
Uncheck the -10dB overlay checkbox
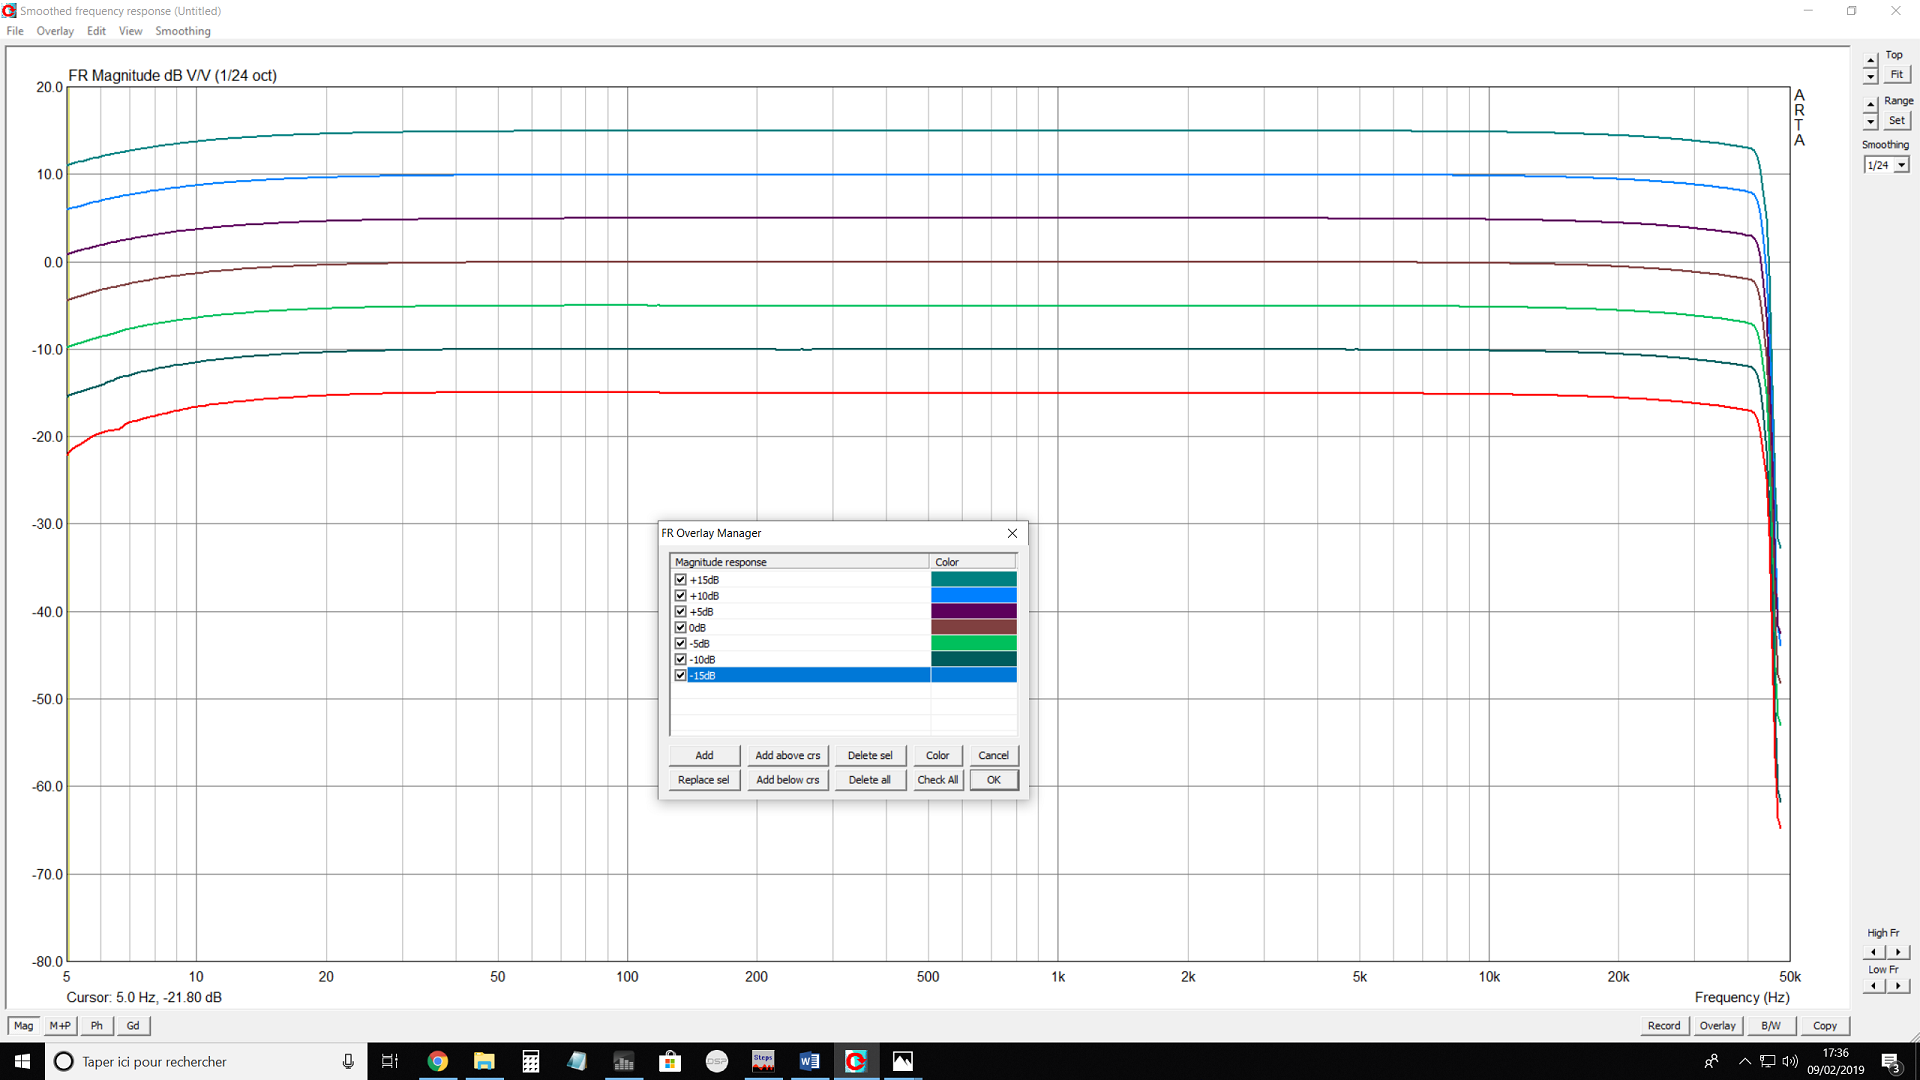pyautogui.click(x=681, y=660)
